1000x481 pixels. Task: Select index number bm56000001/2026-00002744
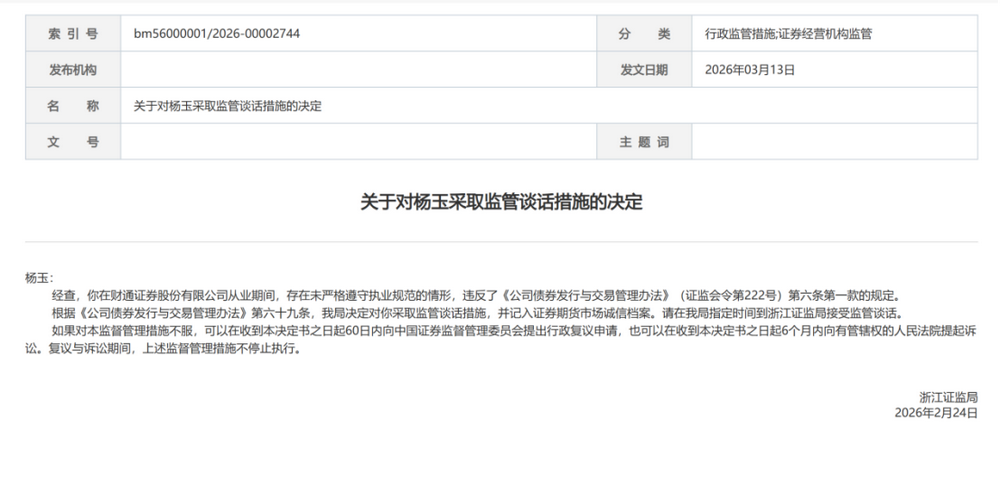coord(217,34)
